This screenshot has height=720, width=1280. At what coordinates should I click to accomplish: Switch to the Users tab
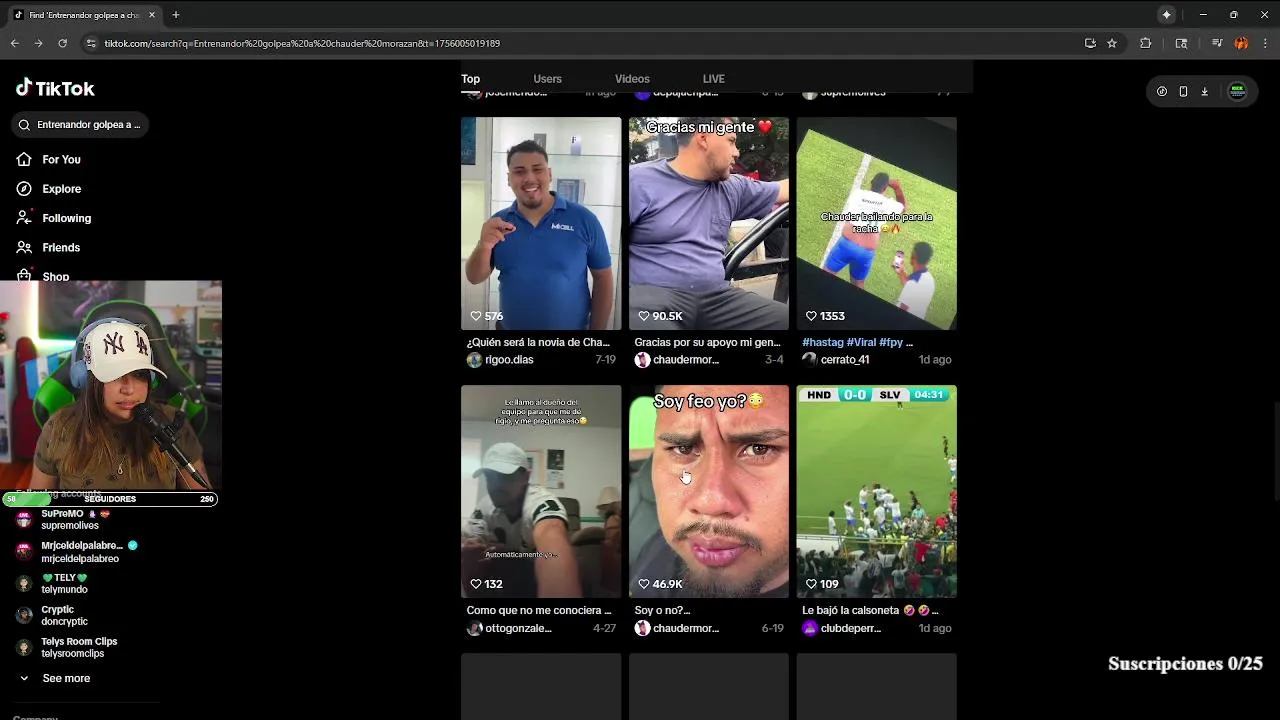coord(547,79)
